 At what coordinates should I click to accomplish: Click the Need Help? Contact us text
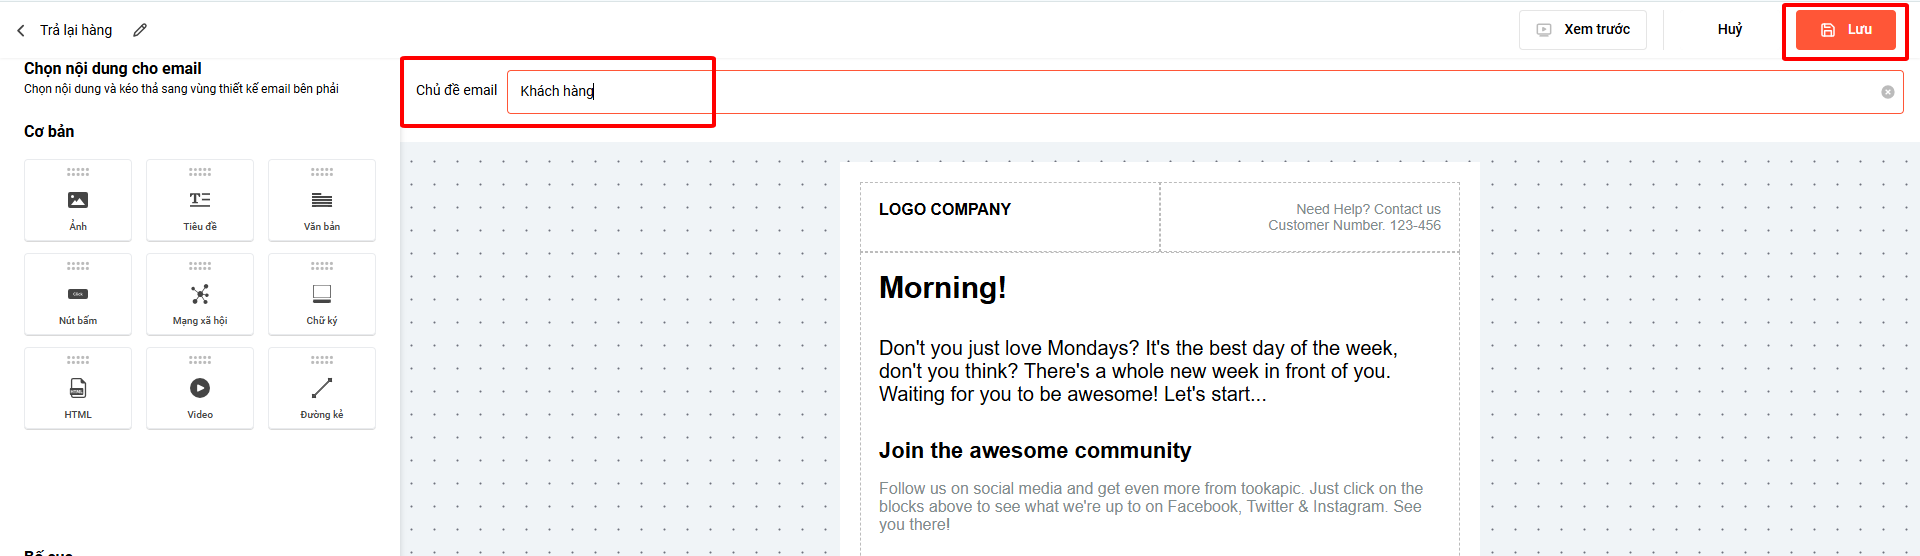click(x=1368, y=209)
